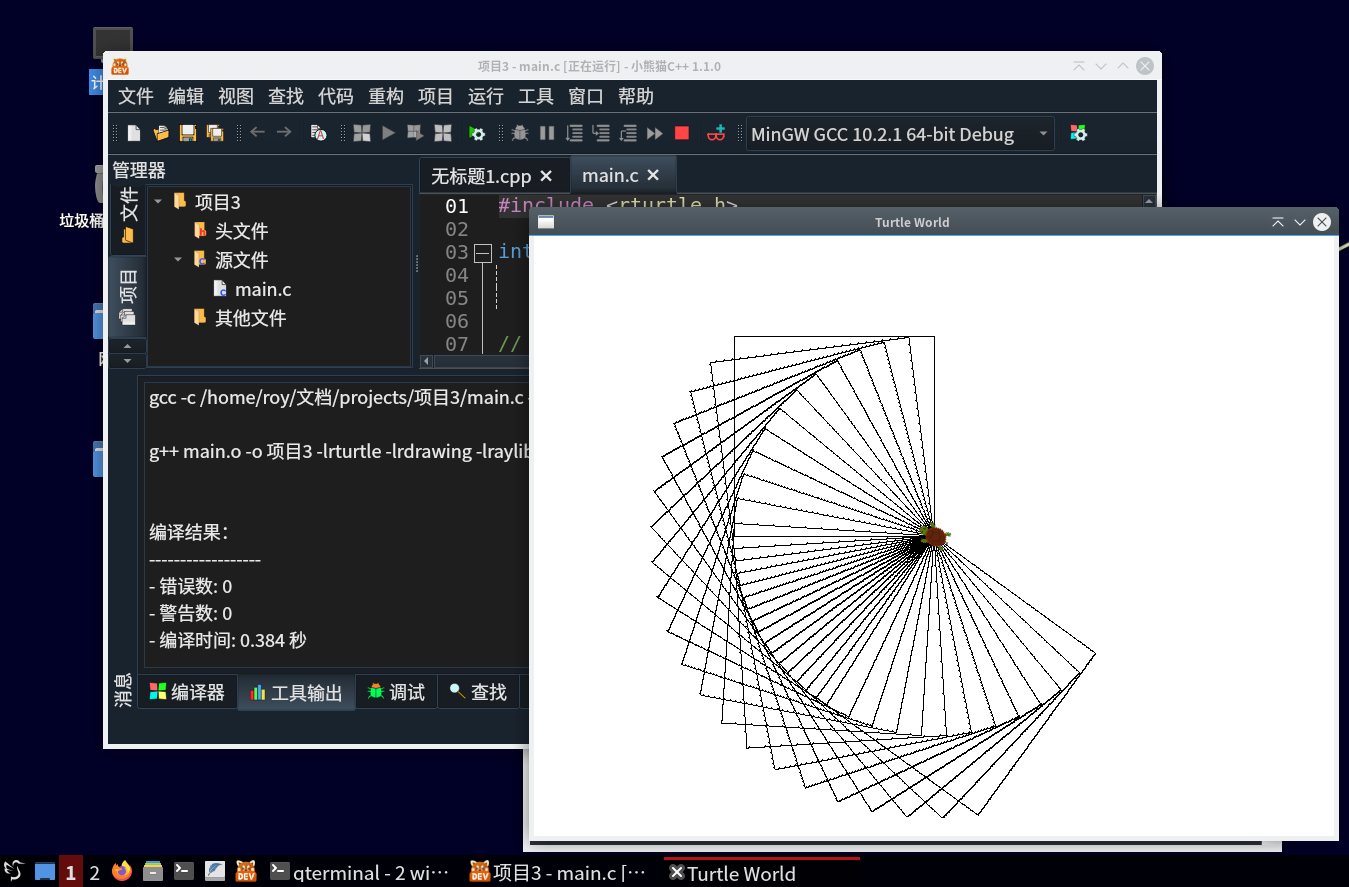This screenshot has width=1349, height=887.
Task: Save the current file via toolbar
Action: 187,133
